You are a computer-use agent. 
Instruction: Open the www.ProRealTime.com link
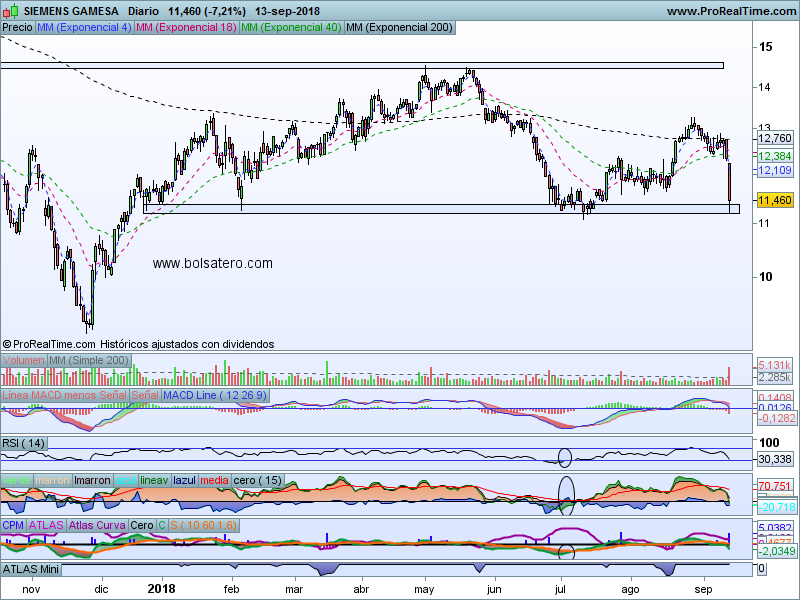(730, 11)
